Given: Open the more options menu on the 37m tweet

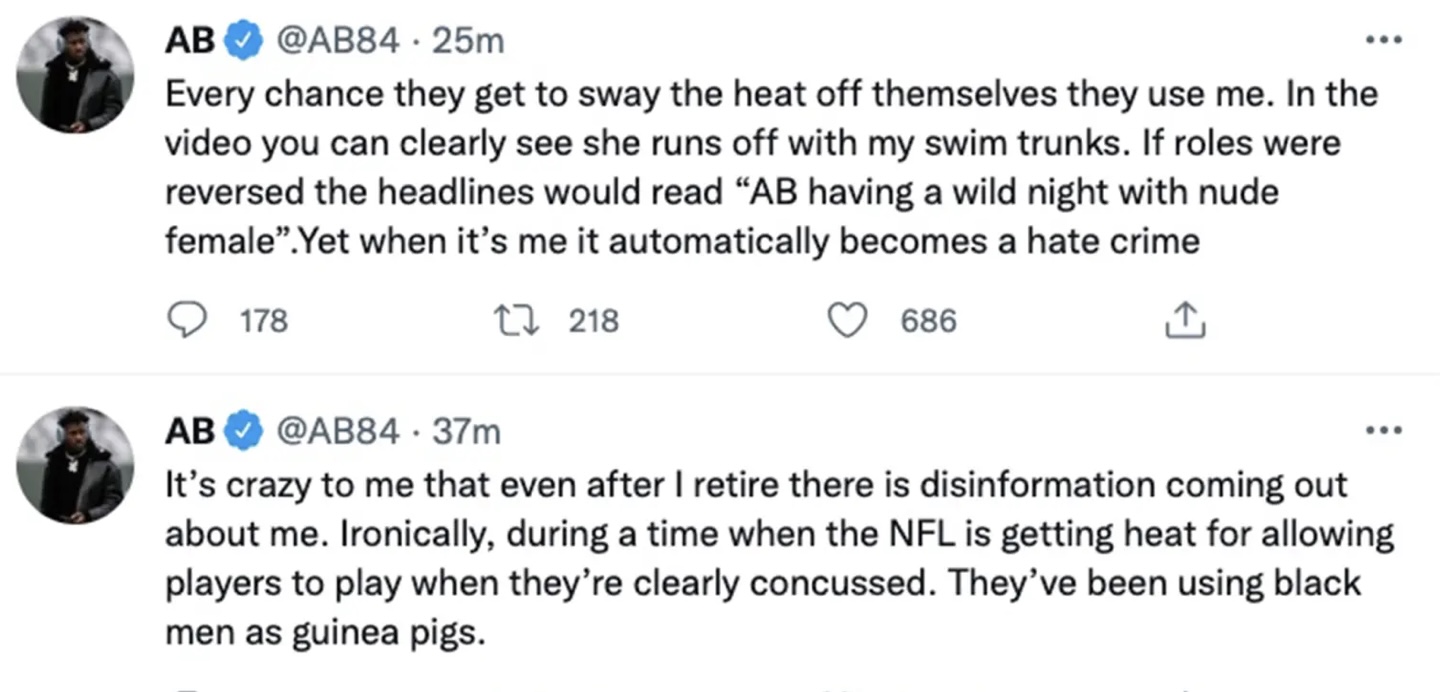Looking at the screenshot, I should click(1384, 431).
